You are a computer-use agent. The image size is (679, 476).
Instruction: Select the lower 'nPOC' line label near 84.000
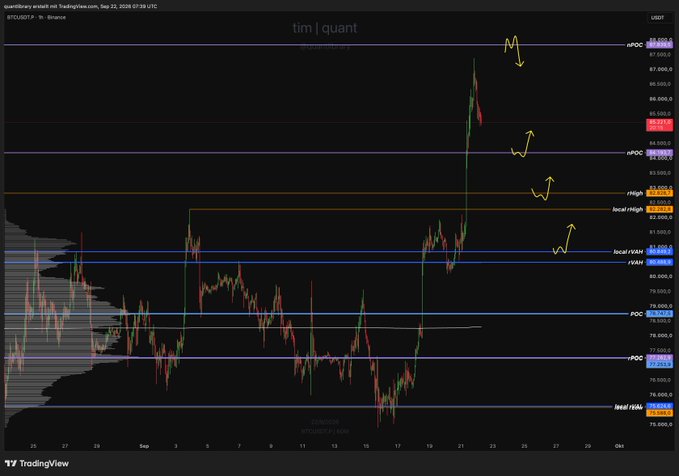pos(634,153)
